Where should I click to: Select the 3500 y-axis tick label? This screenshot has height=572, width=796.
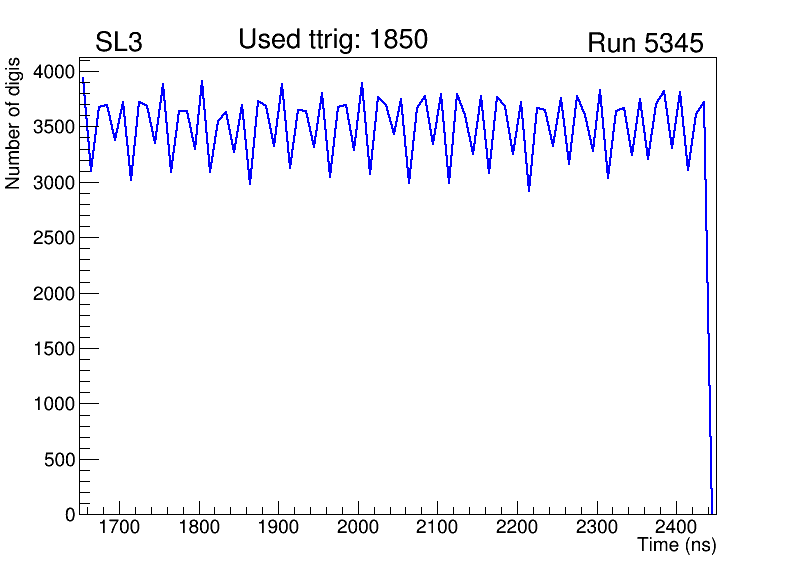click(54, 127)
